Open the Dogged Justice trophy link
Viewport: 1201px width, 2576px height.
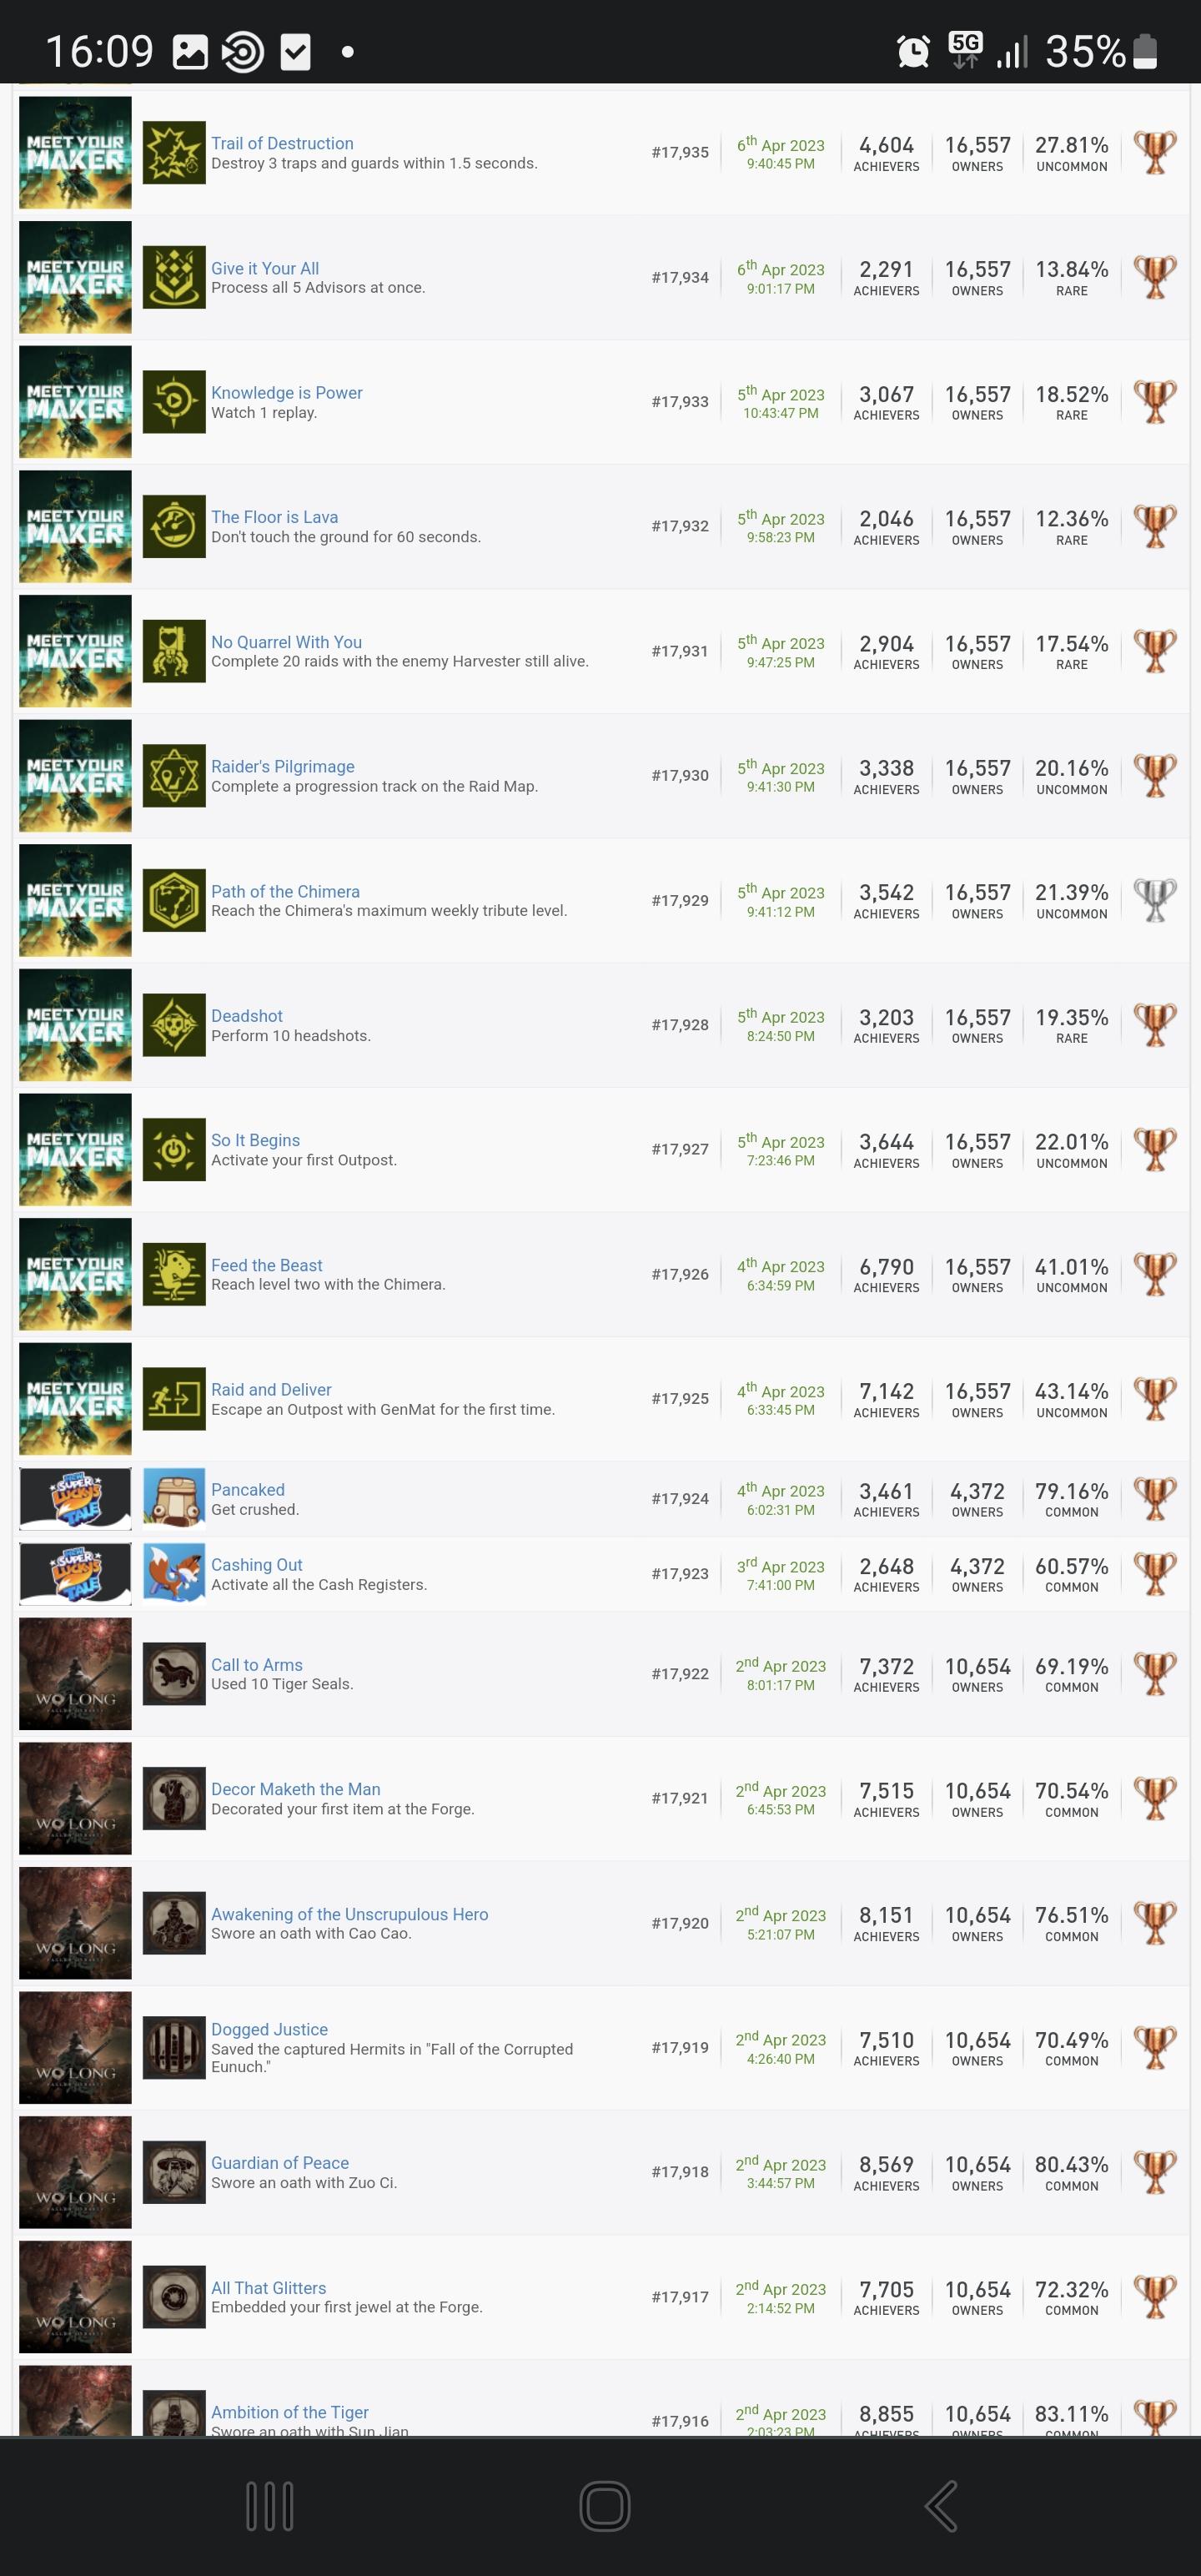pyautogui.click(x=269, y=2029)
